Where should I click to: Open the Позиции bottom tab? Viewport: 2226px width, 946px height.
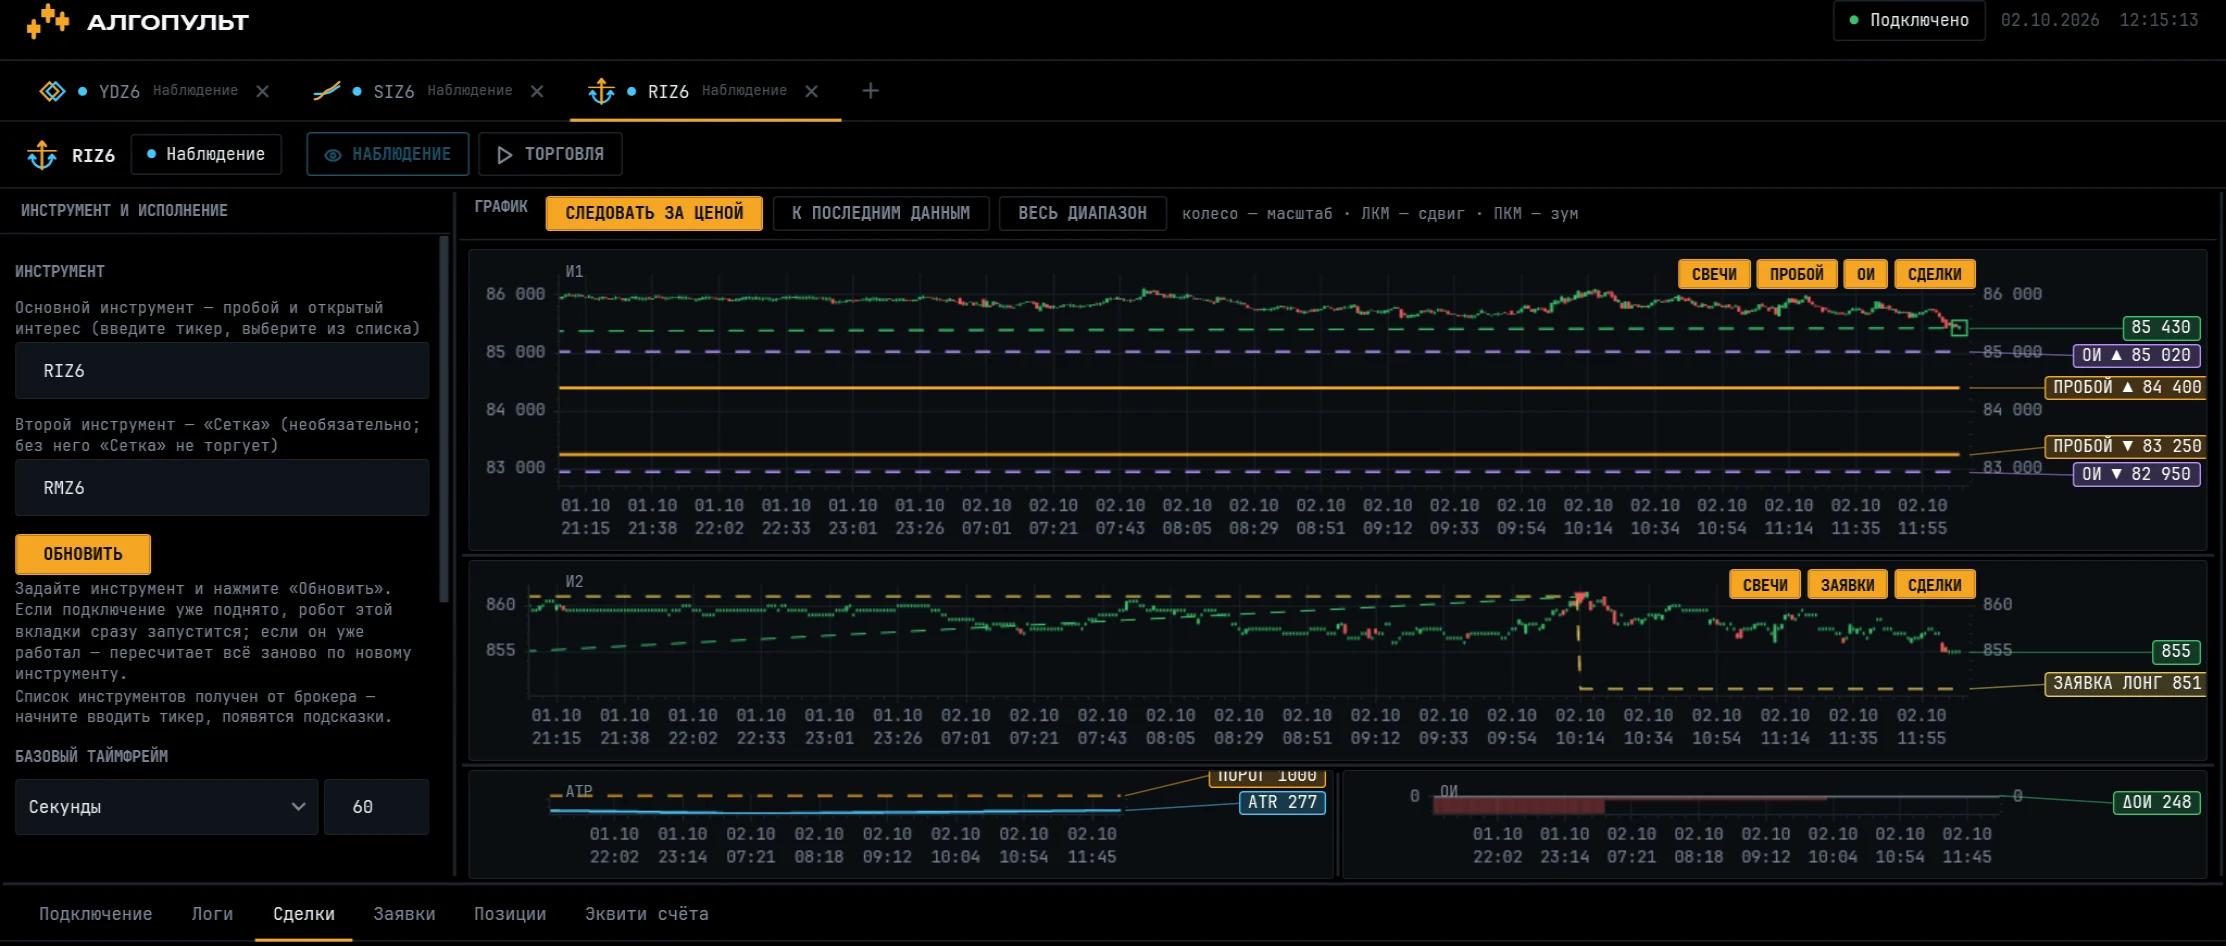(510, 914)
